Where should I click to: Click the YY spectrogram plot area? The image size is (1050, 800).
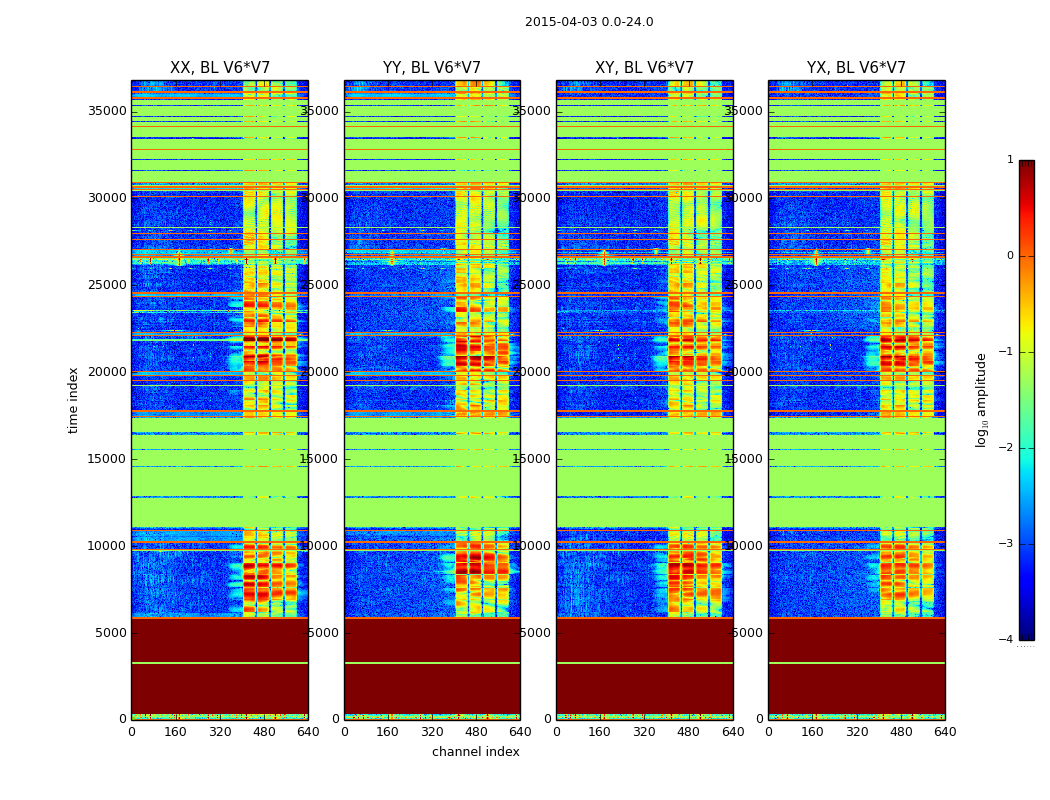[432, 400]
